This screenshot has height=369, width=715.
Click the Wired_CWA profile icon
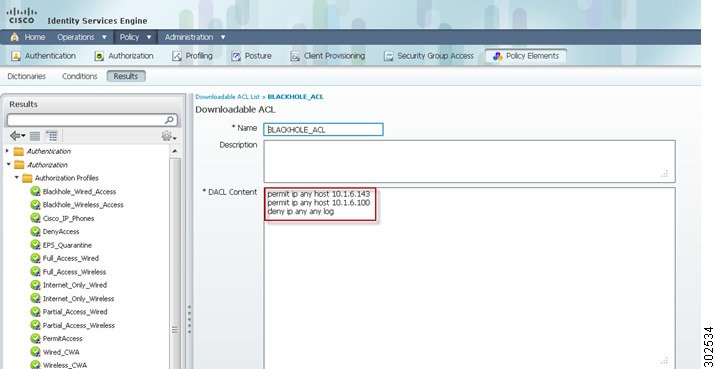[x=36, y=352]
